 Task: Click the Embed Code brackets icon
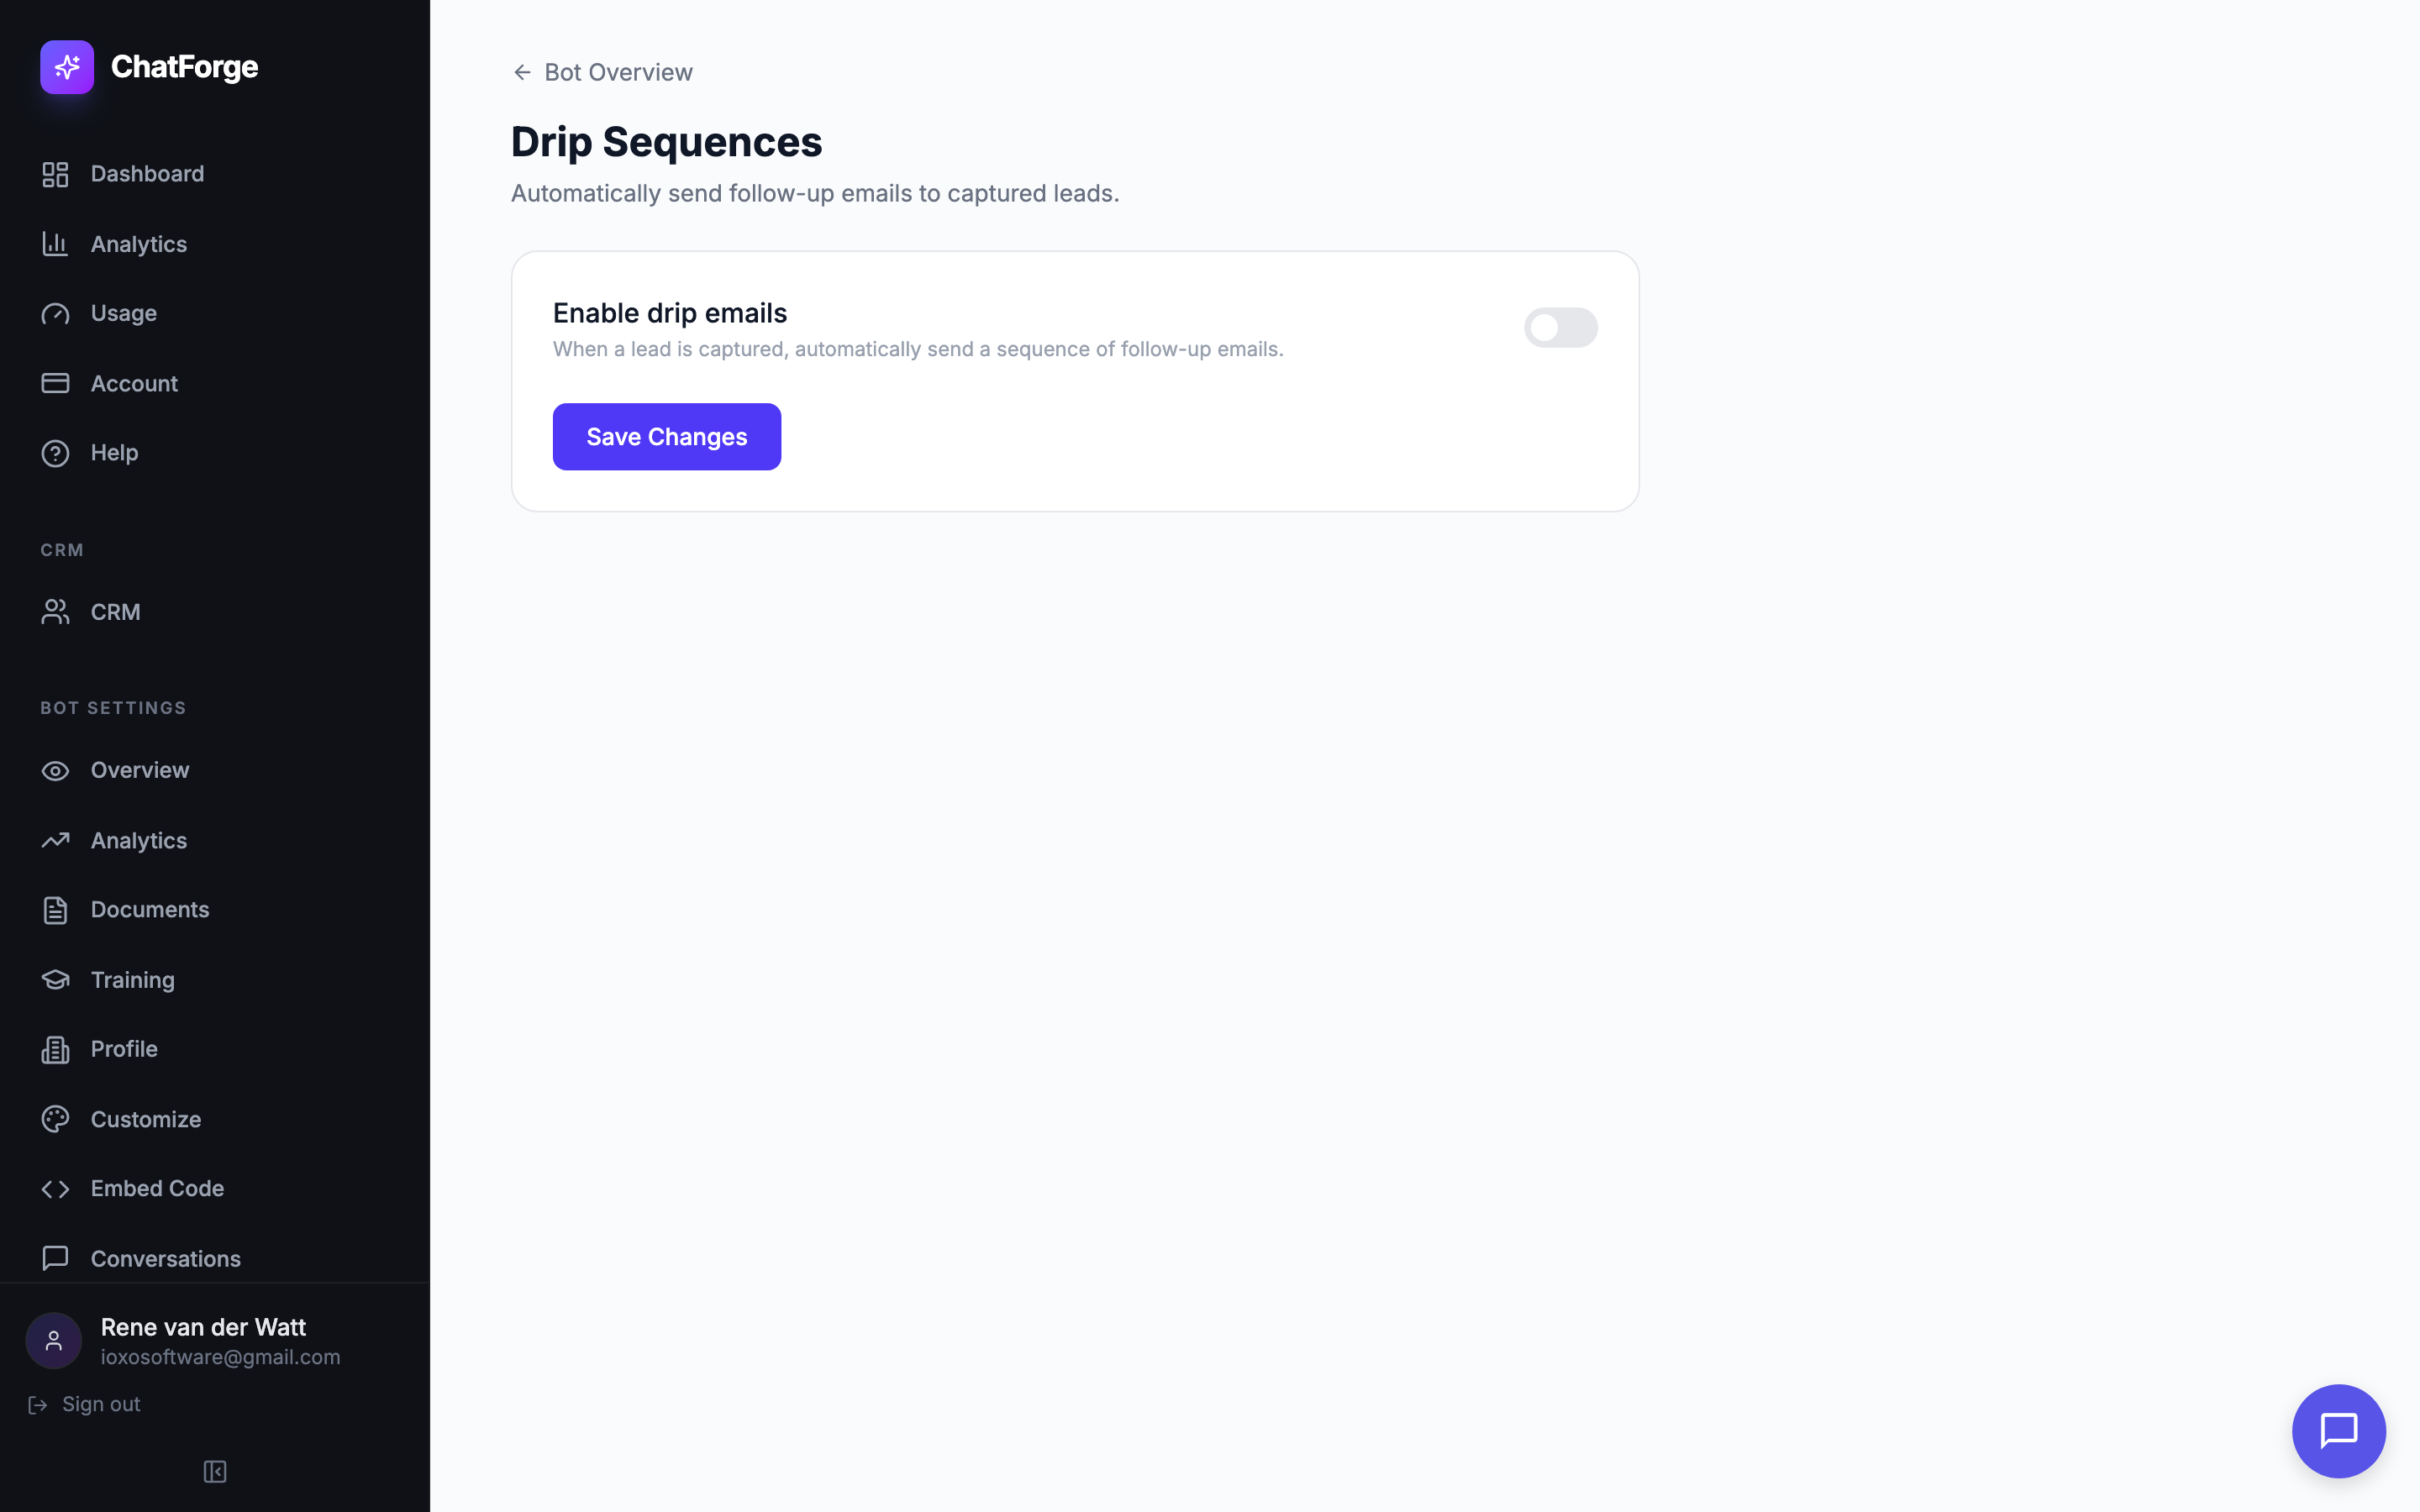[55, 1189]
